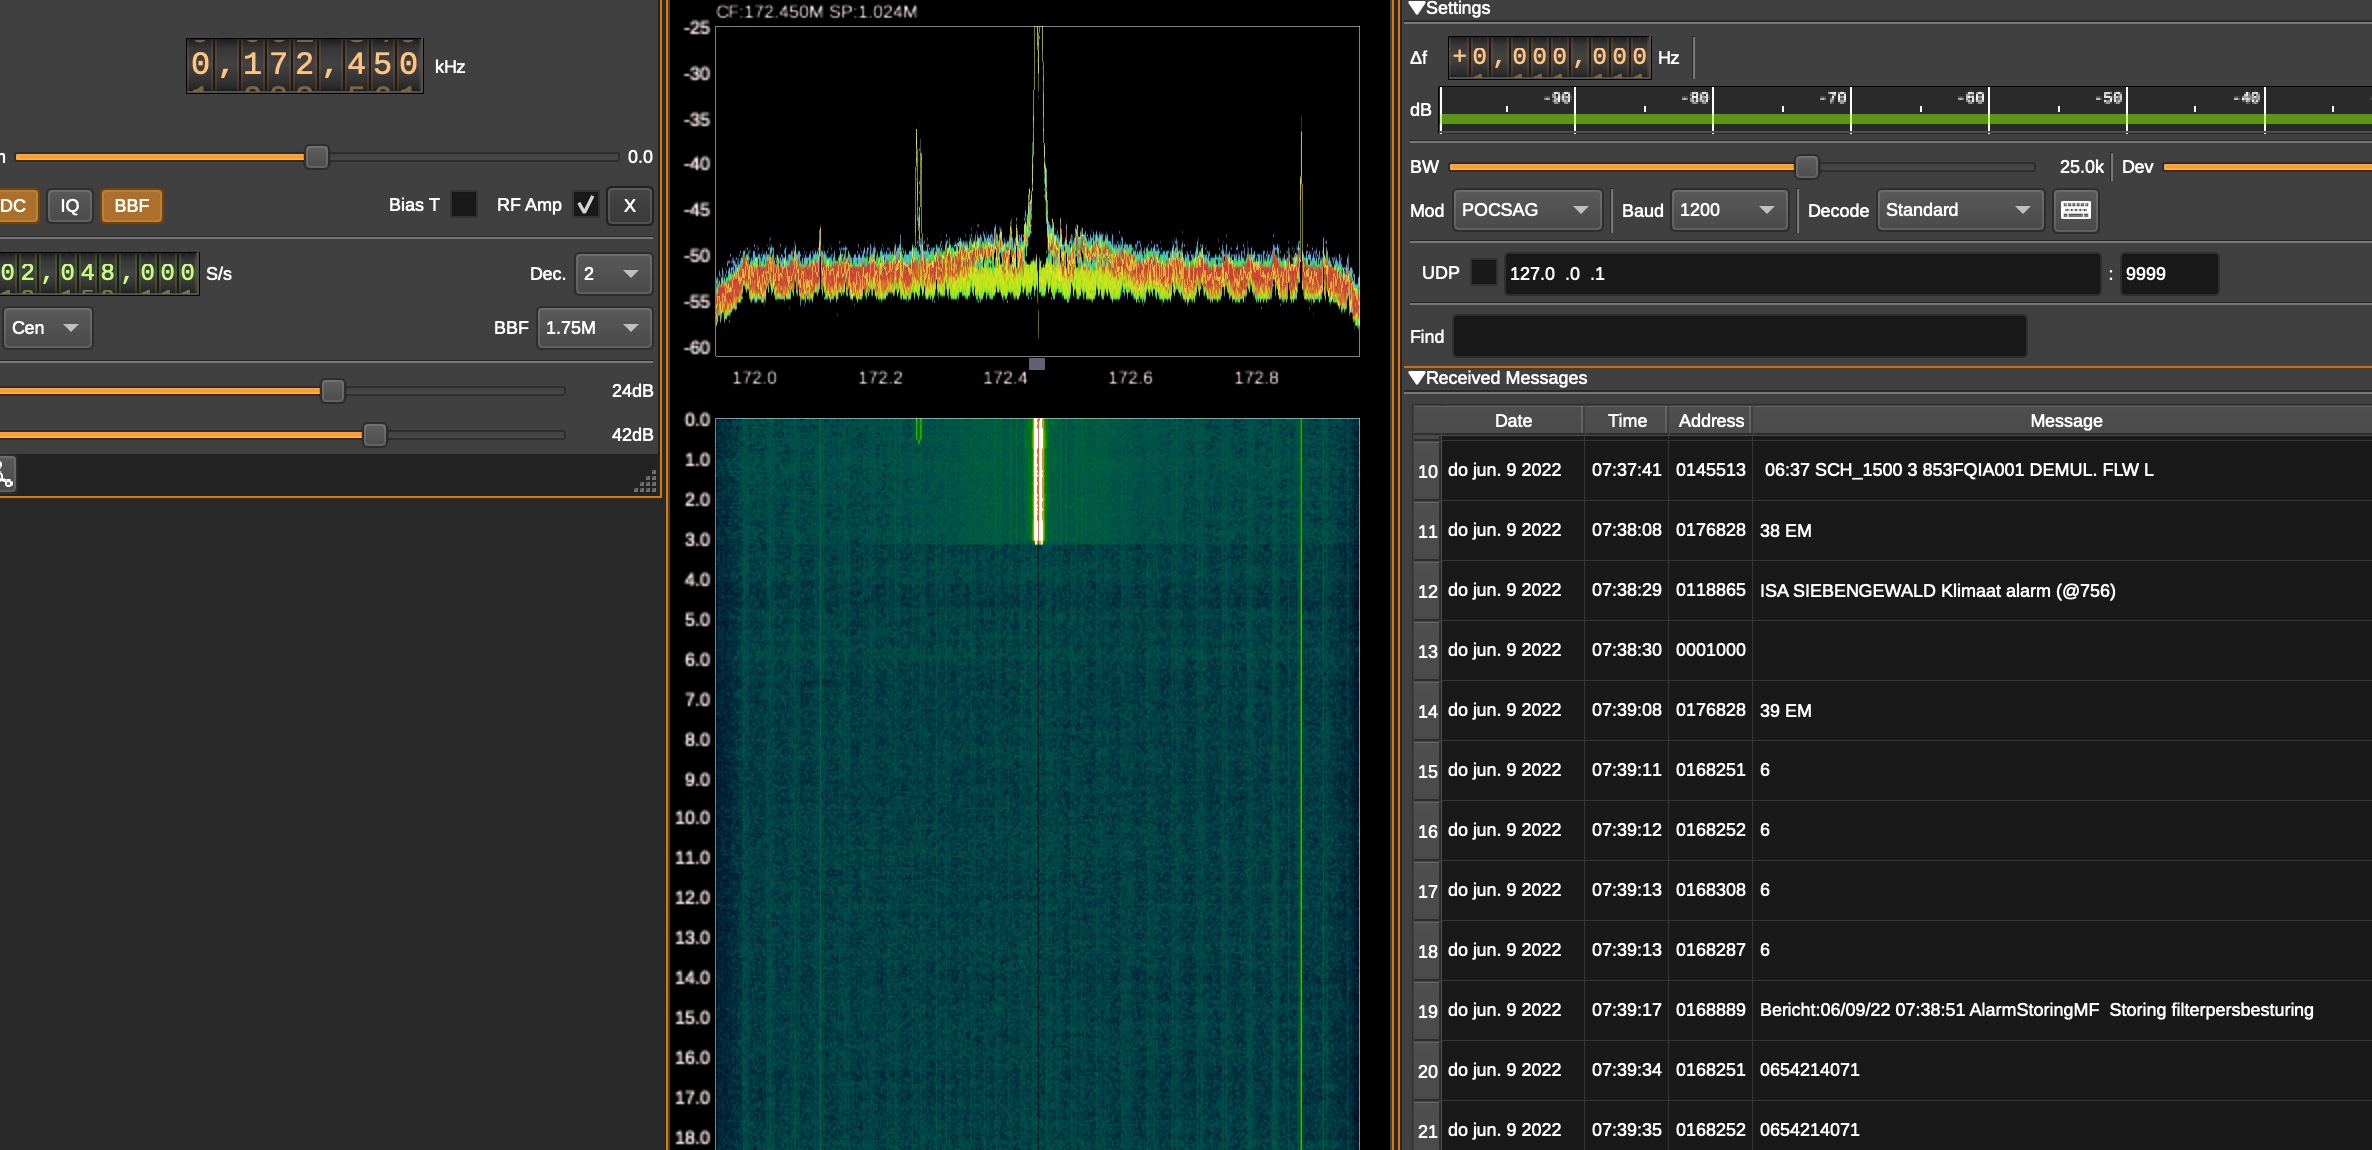This screenshot has height=1150, width=2372.
Task: Open the Mod dropdown showing POCSAG
Action: [1527, 211]
